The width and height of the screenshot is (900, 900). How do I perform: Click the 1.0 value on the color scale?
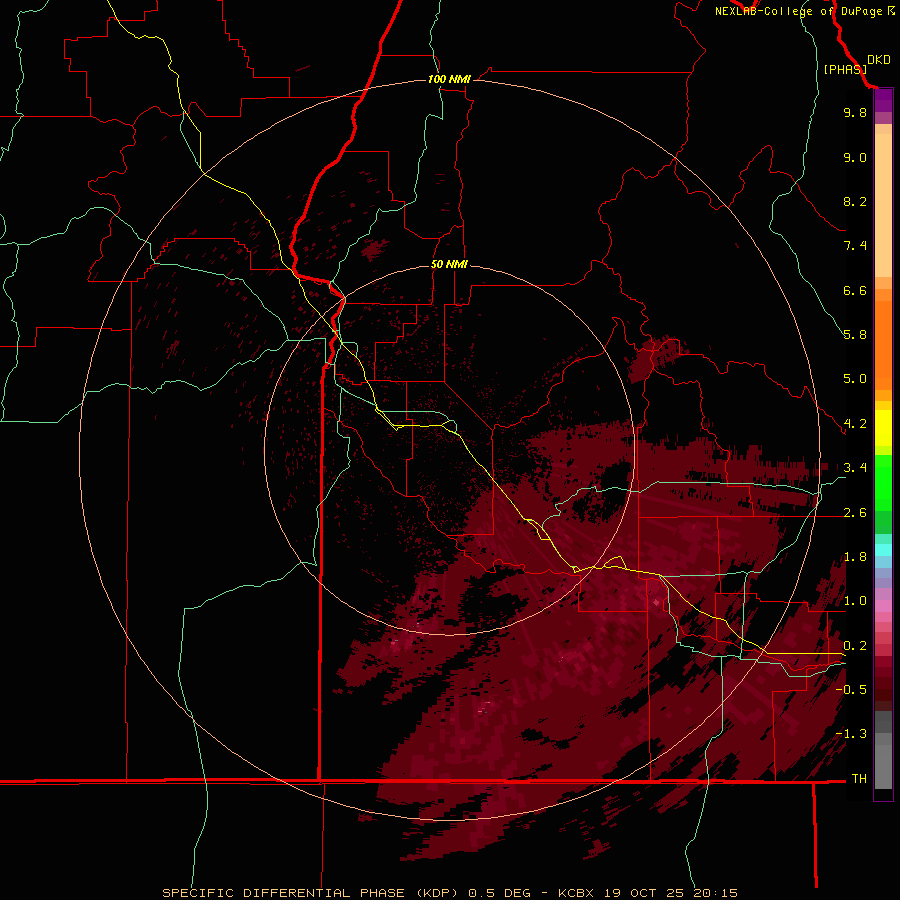pyautogui.click(x=855, y=601)
